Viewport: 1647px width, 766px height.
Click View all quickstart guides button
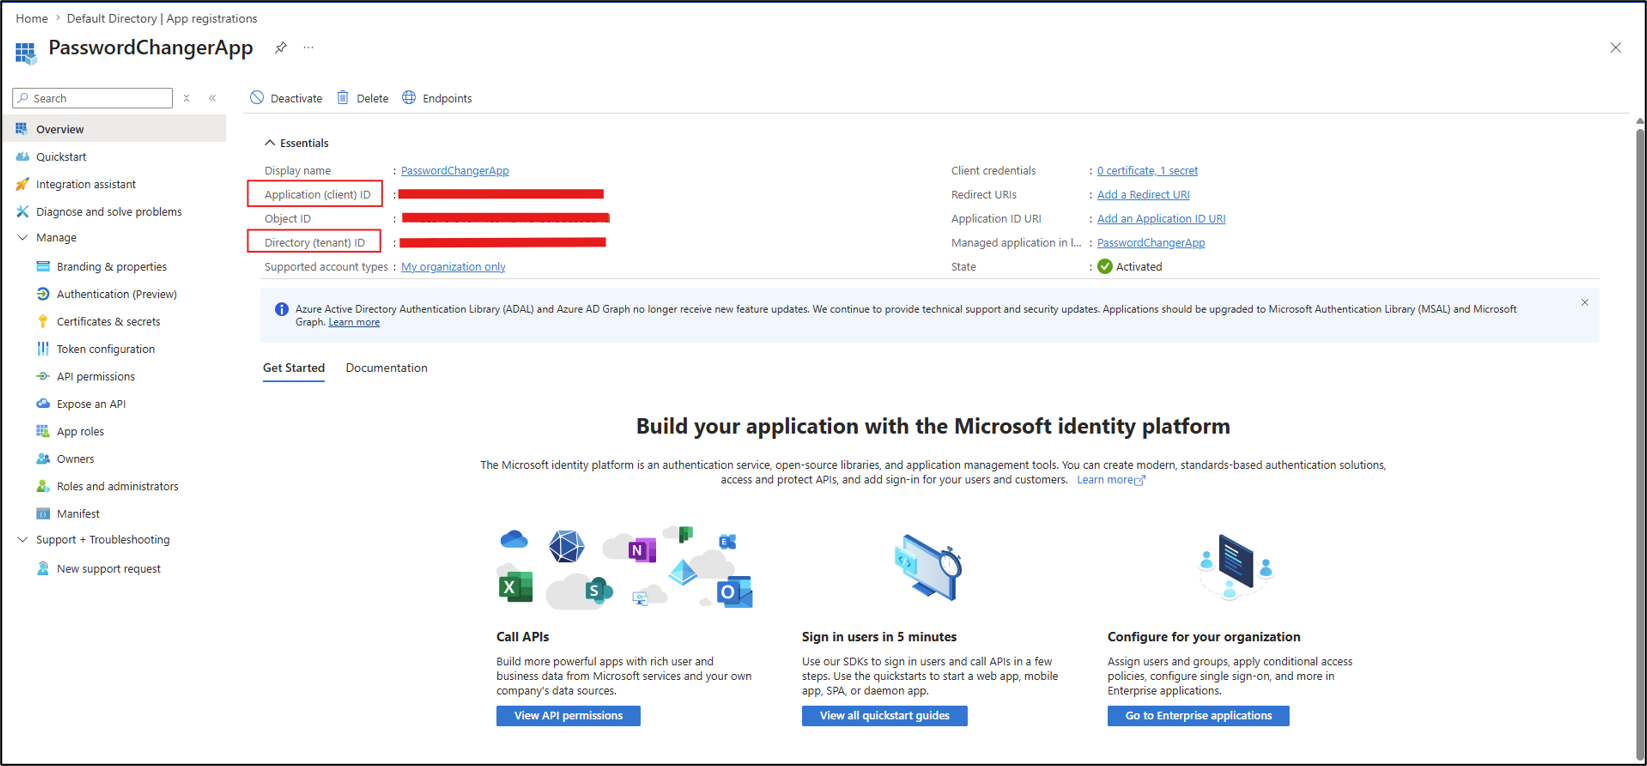pos(884,716)
